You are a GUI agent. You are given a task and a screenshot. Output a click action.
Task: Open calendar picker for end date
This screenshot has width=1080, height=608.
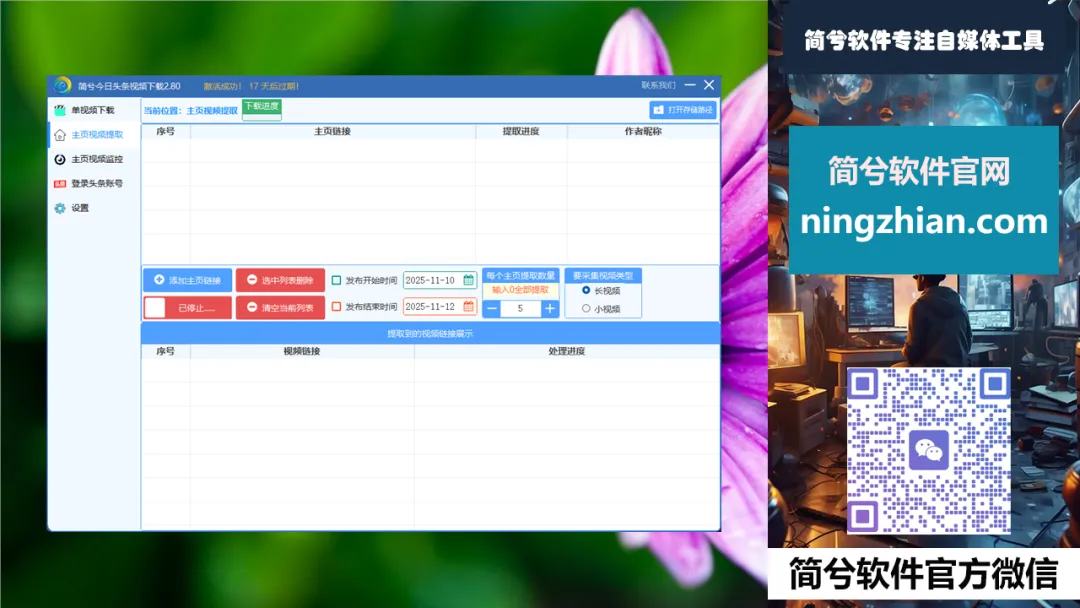[x=468, y=306]
